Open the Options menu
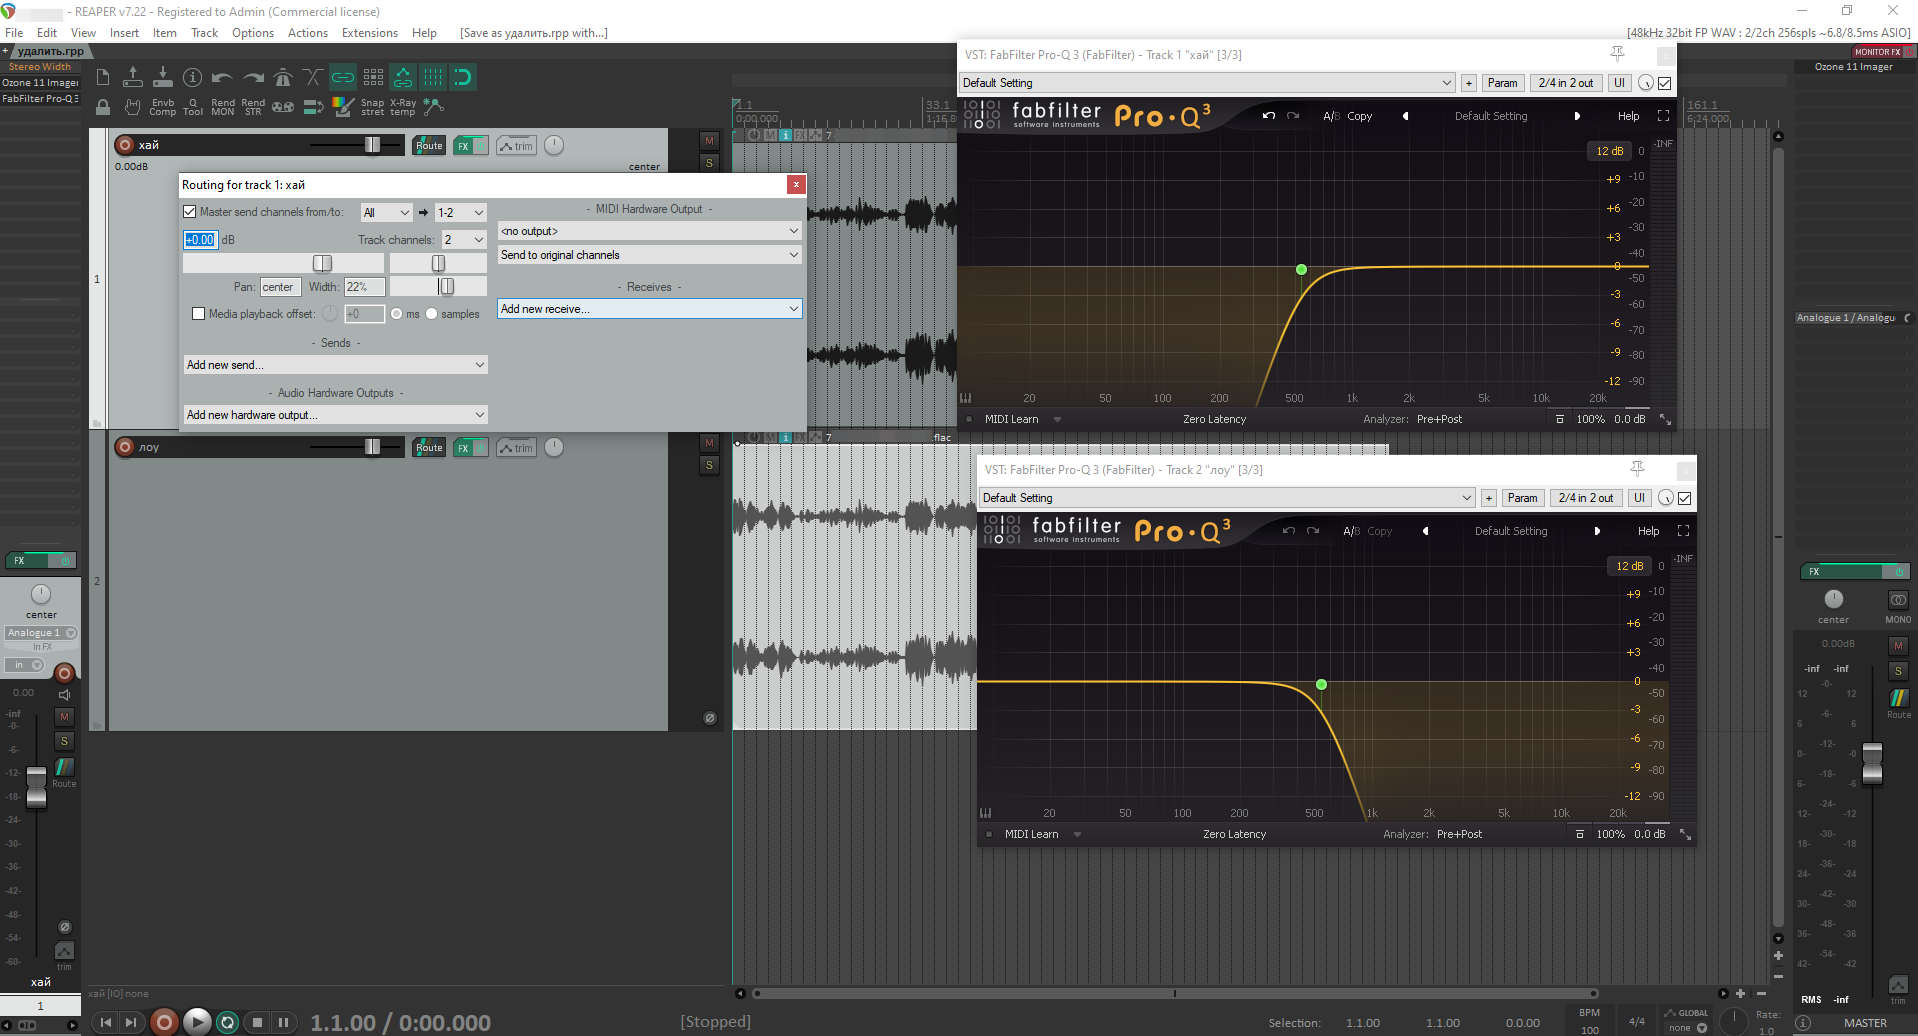This screenshot has height=1036, width=1918. [x=253, y=33]
